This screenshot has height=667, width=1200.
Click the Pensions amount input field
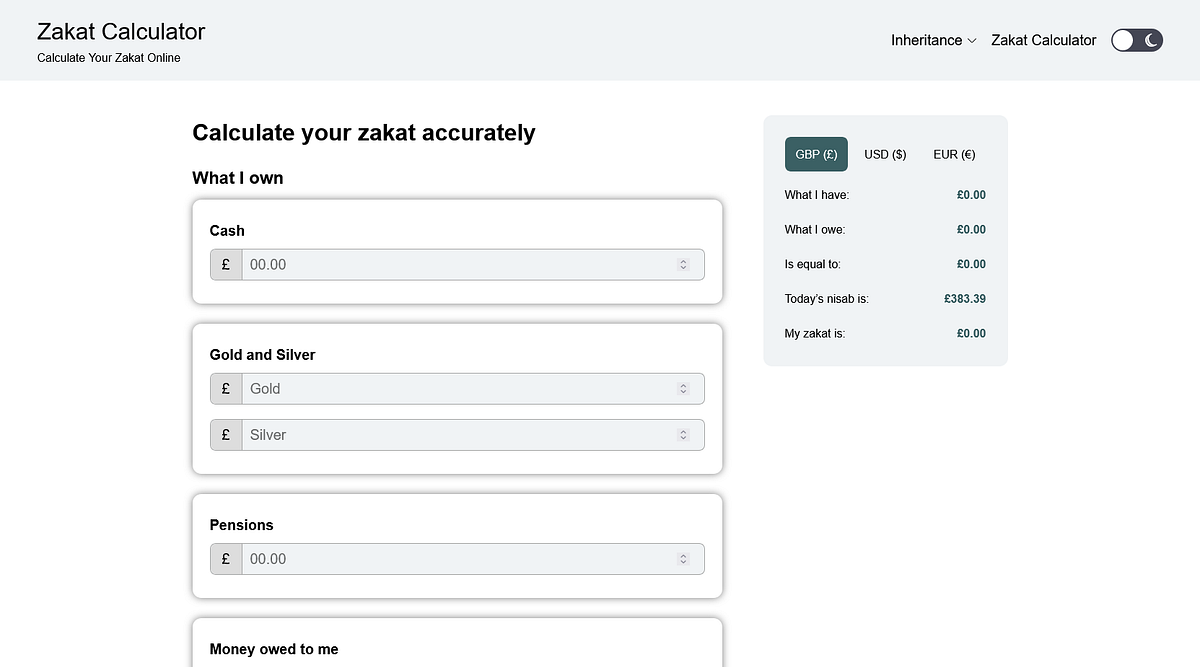[450, 559]
